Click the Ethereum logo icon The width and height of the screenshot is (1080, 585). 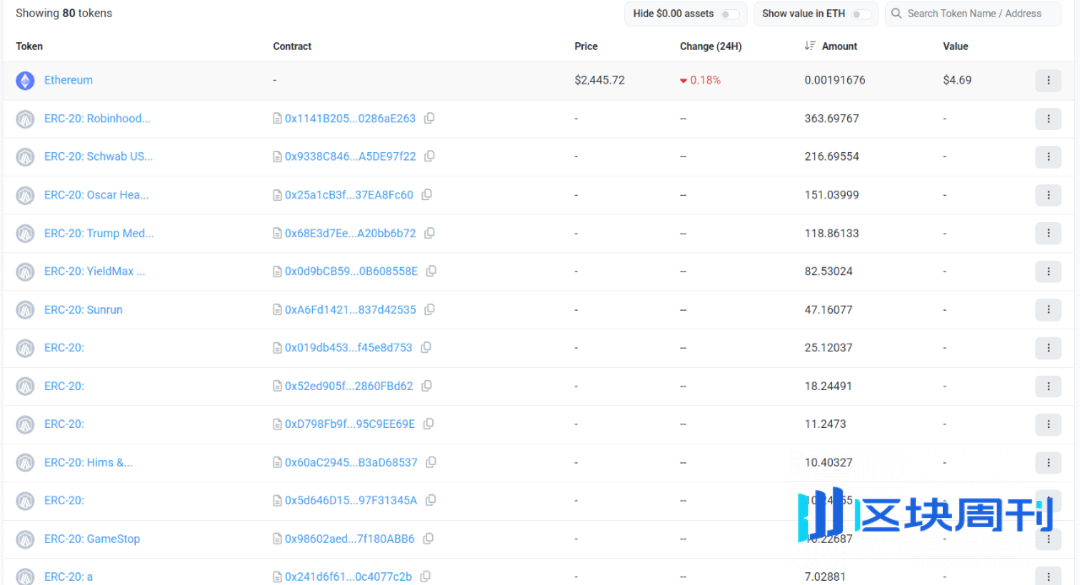25,81
